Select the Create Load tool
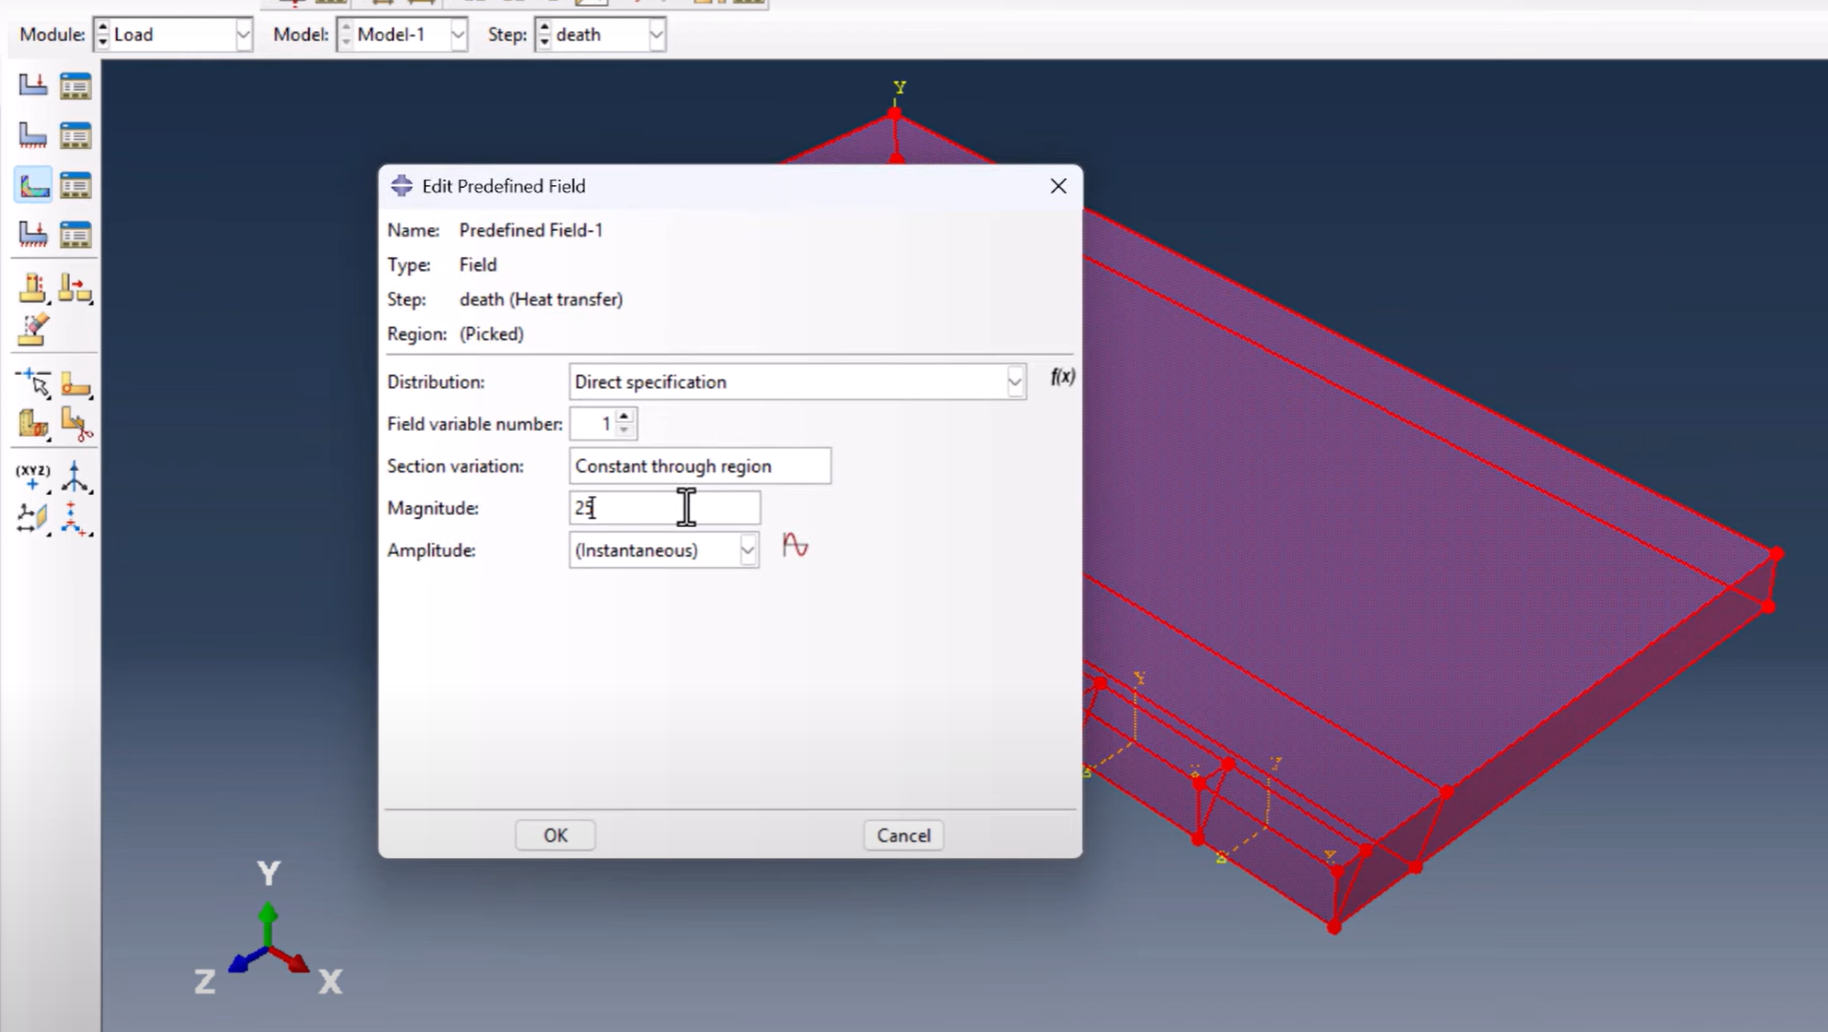The height and width of the screenshot is (1032, 1828). pos(33,85)
